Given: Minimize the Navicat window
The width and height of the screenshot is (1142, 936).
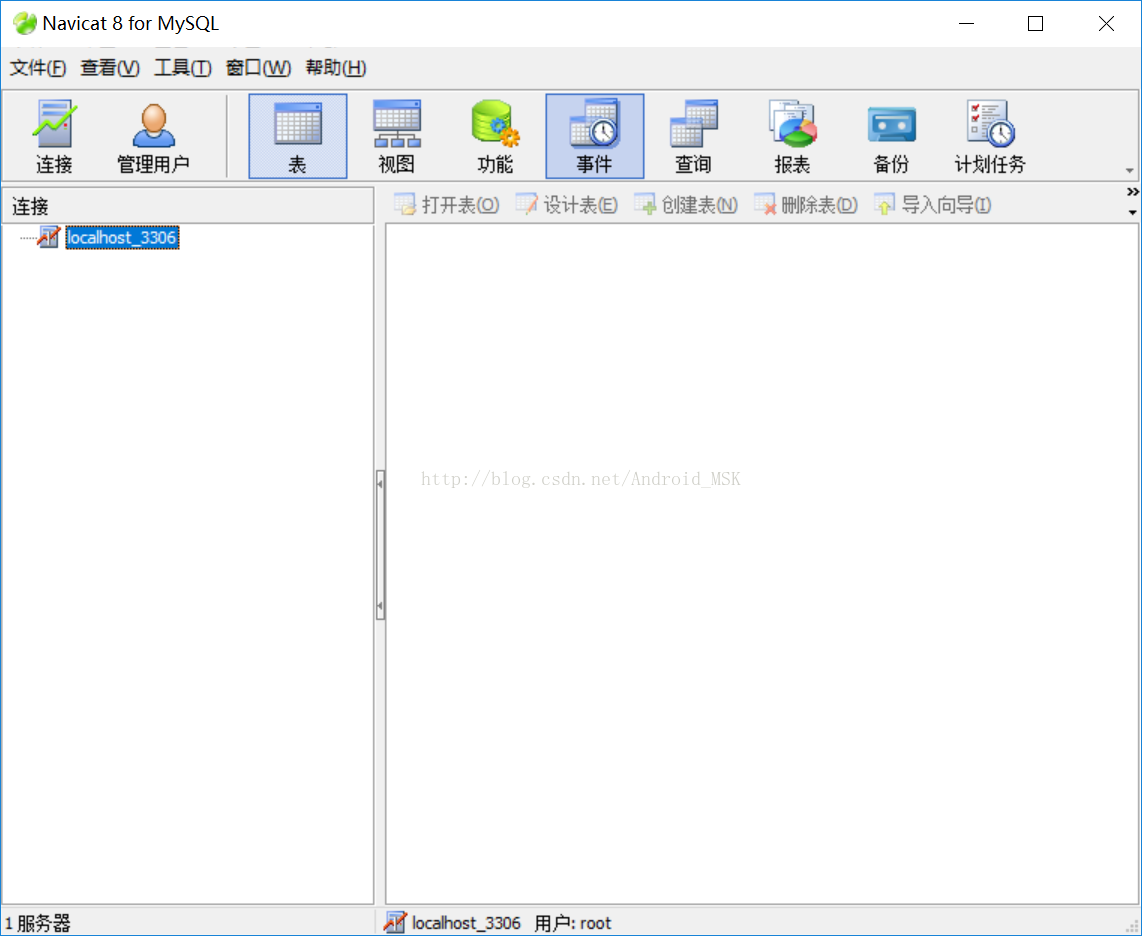Looking at the screenshot, I should 966,23.
